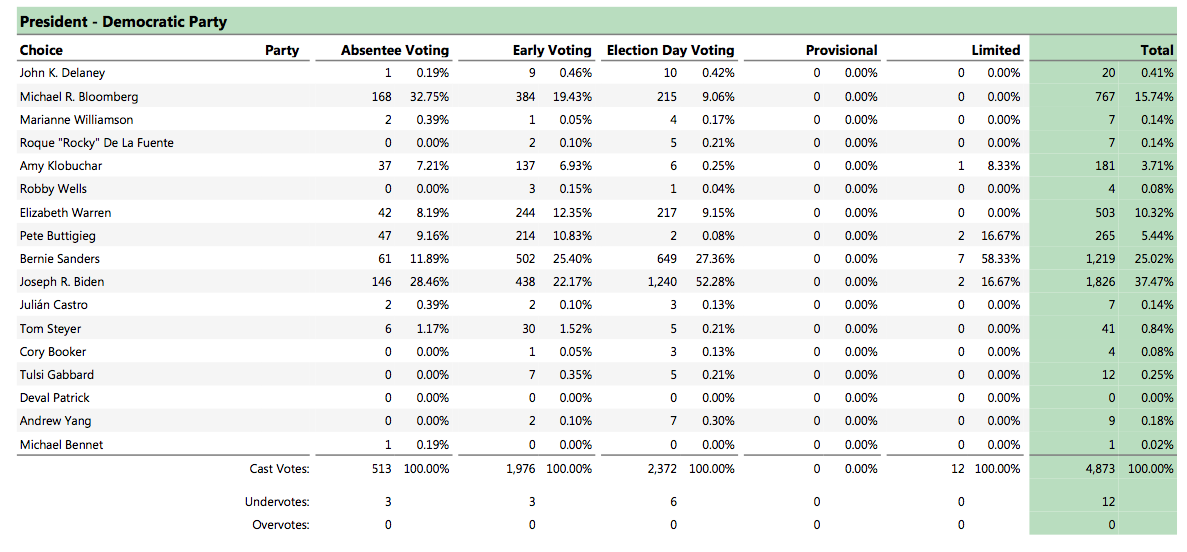The image size is (1187, 552).
Task: Click the President - Democratic Party title
Action: (123, 22)
